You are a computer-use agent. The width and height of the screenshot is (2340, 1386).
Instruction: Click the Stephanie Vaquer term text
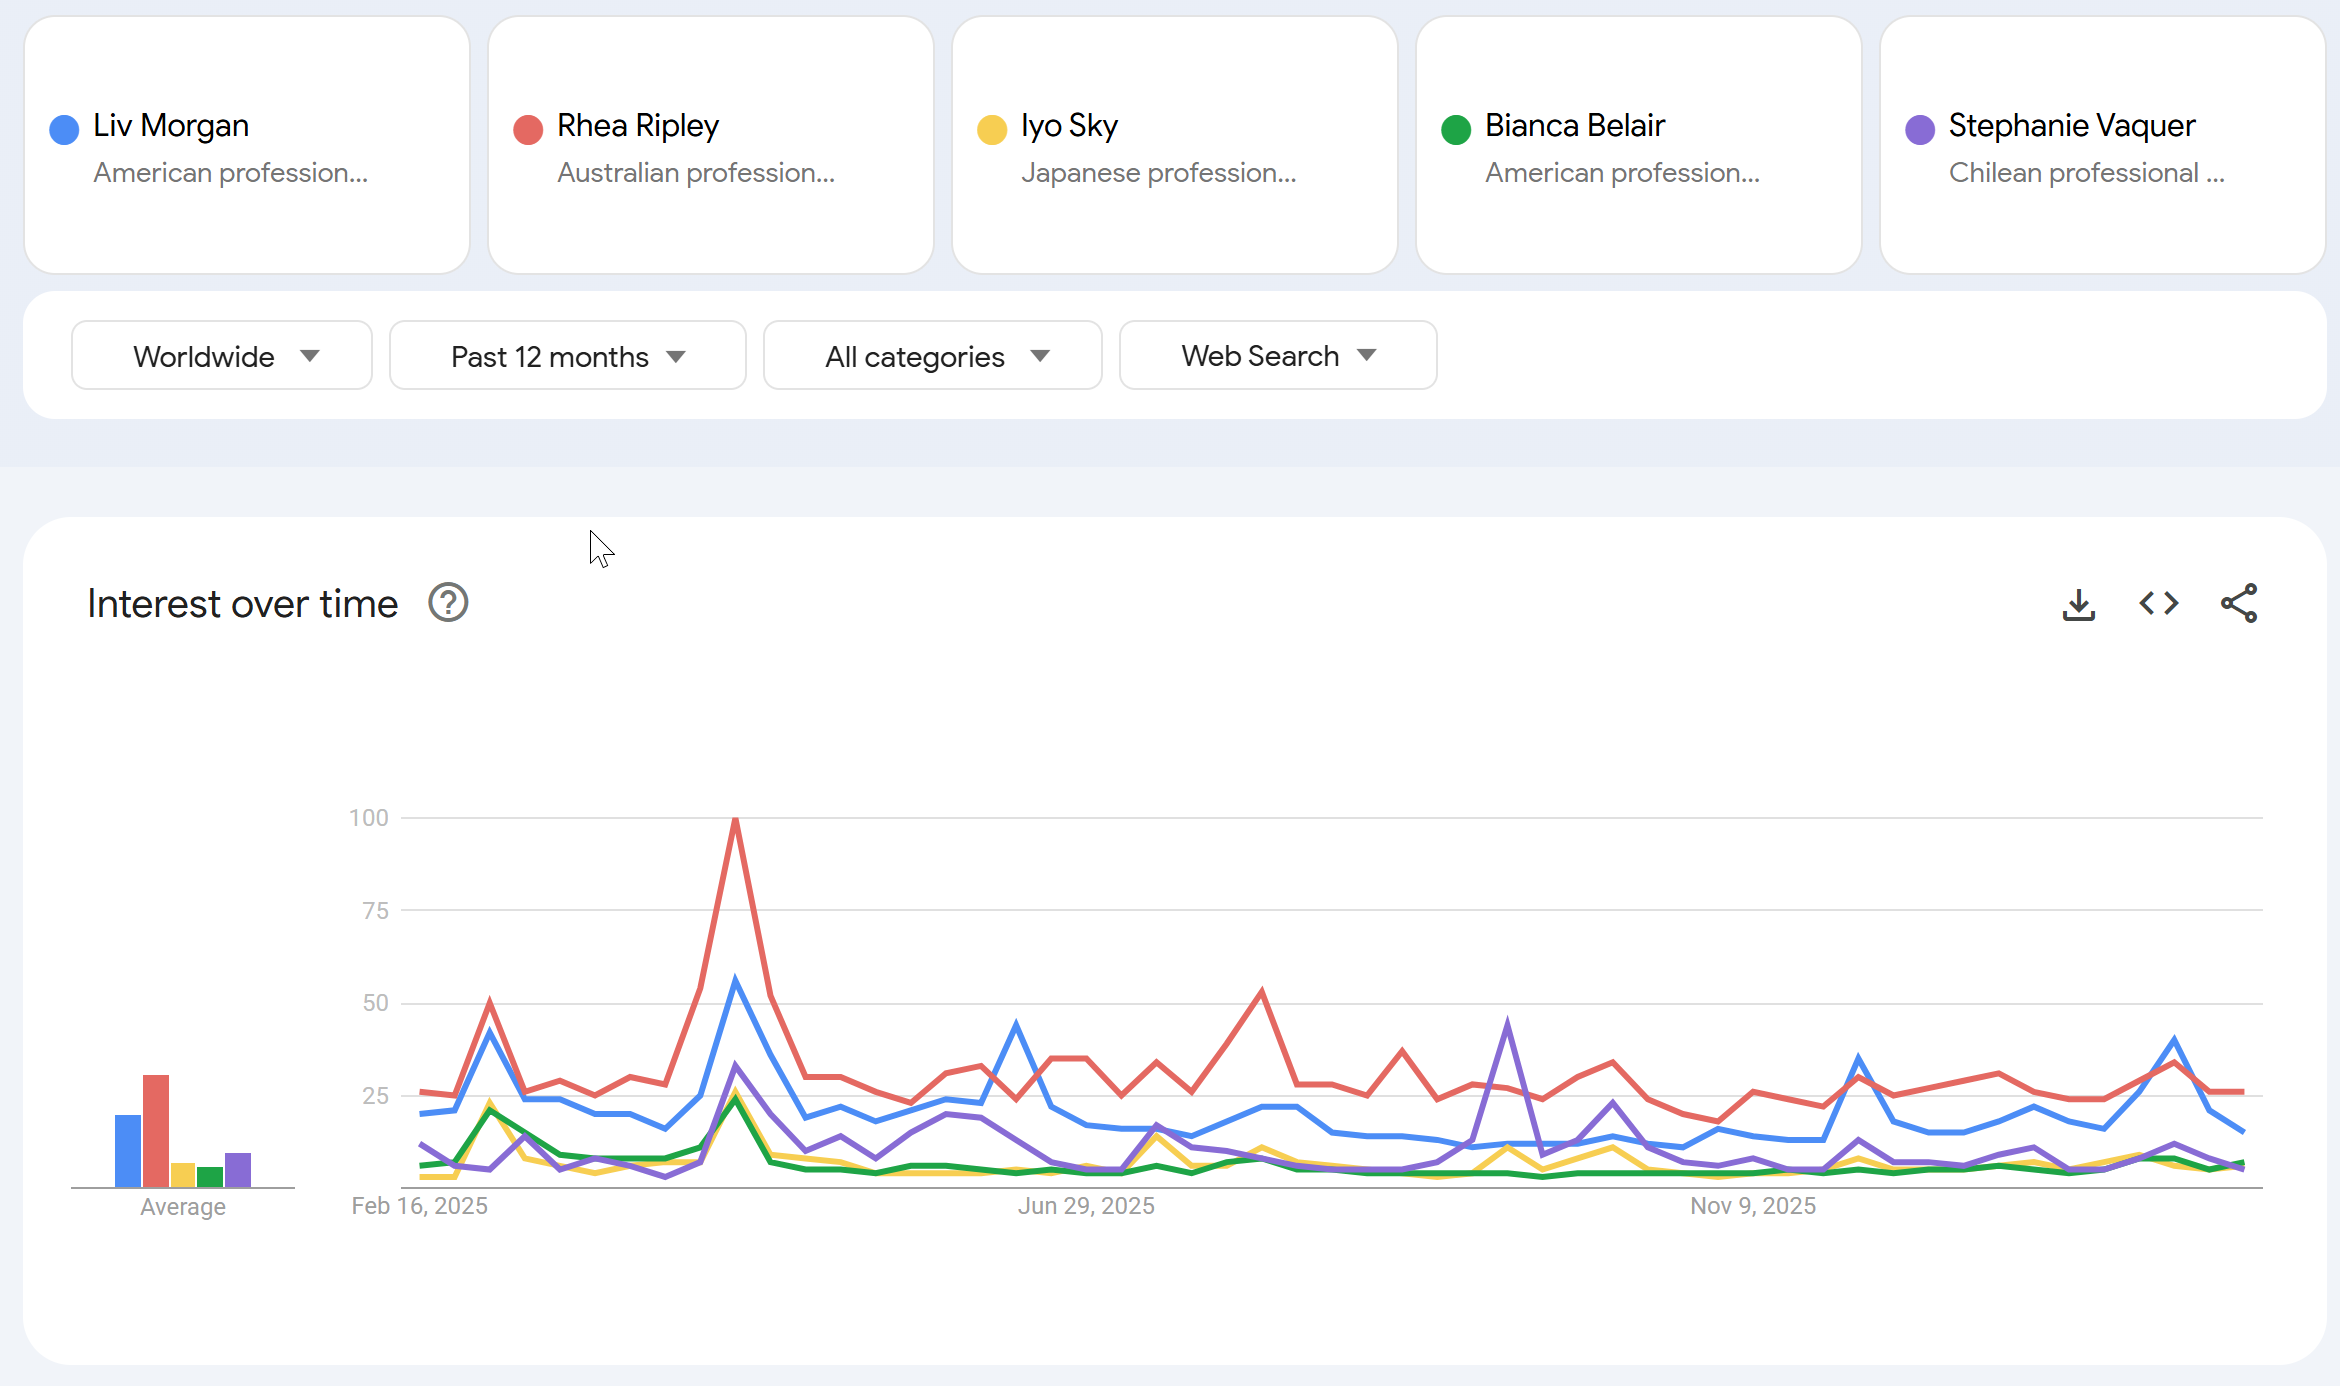[x=2071, y=126]
